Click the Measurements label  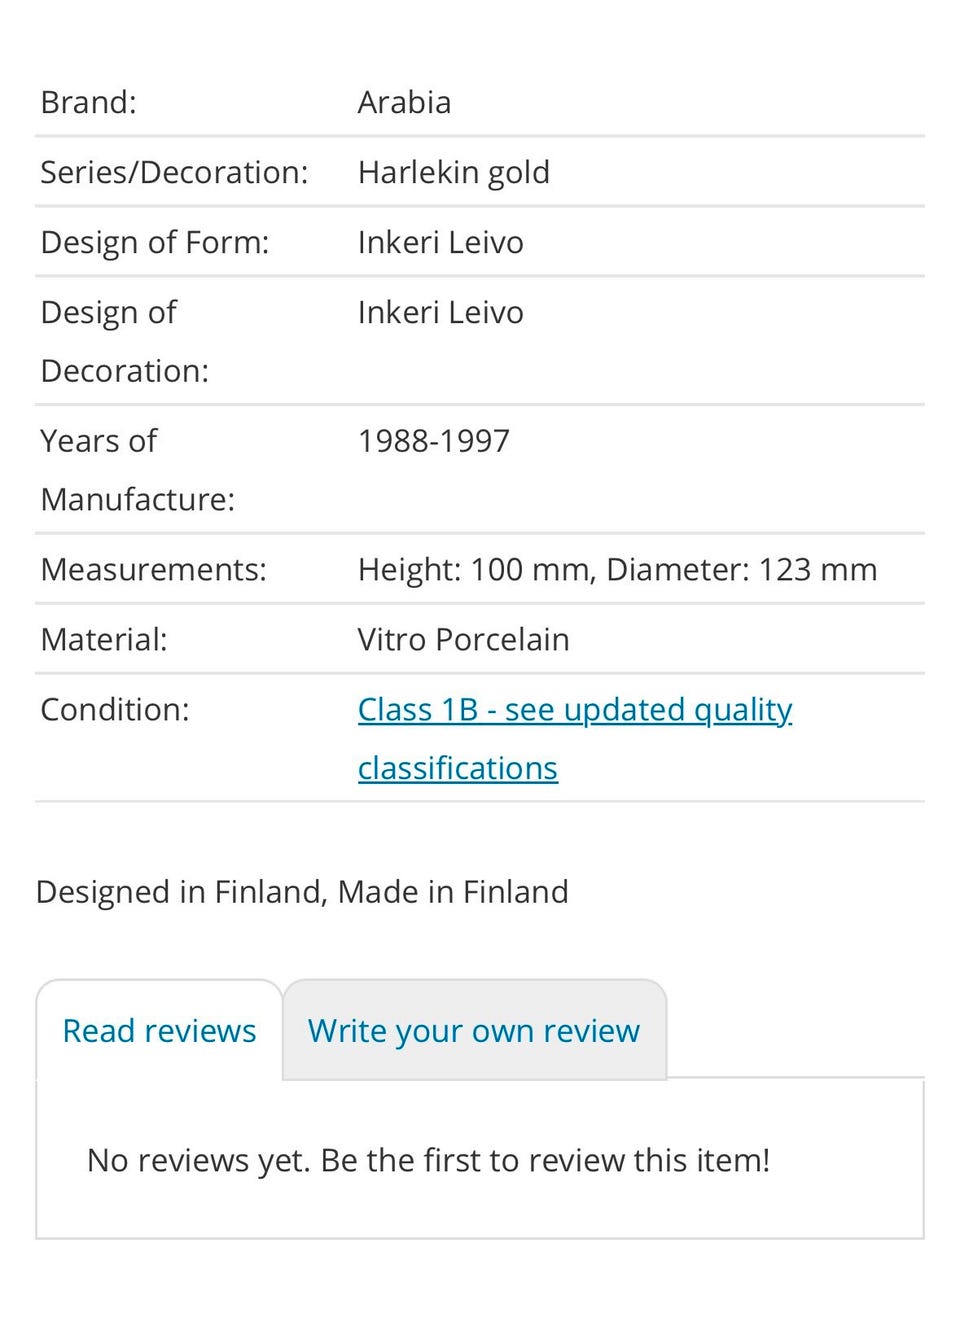coord(153,569)
